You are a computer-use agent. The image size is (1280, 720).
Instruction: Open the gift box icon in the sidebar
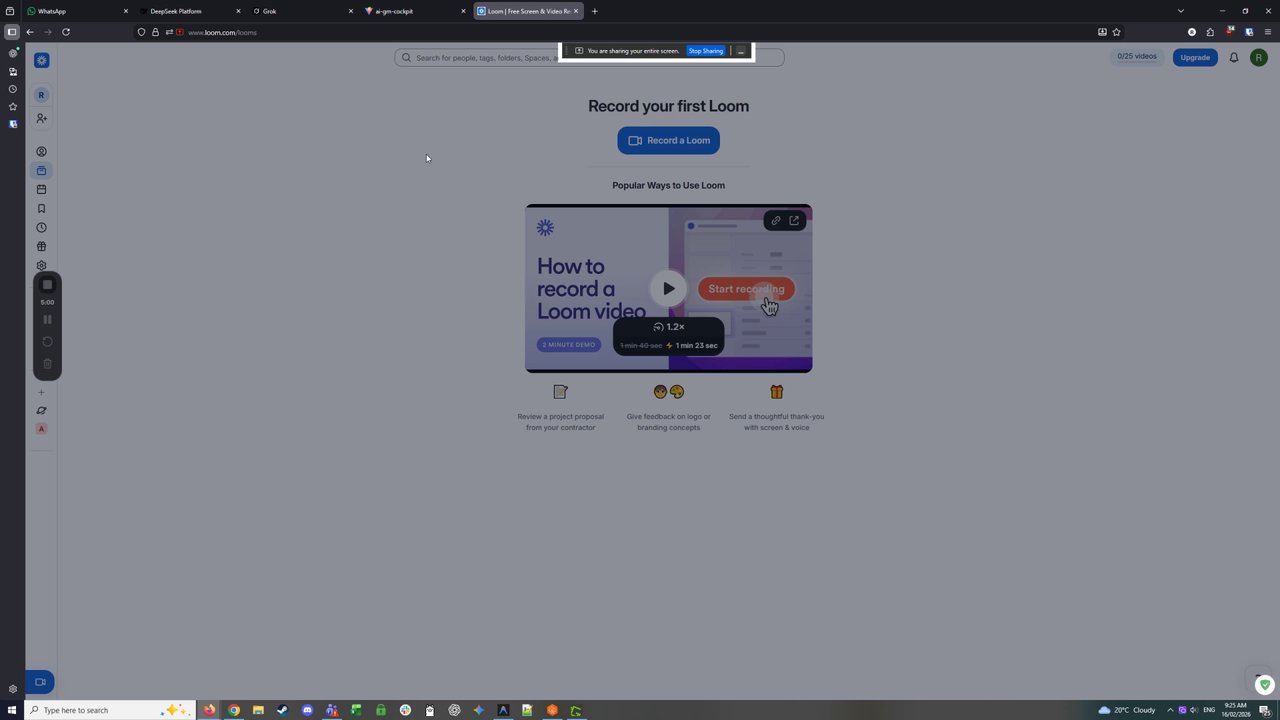41,247
